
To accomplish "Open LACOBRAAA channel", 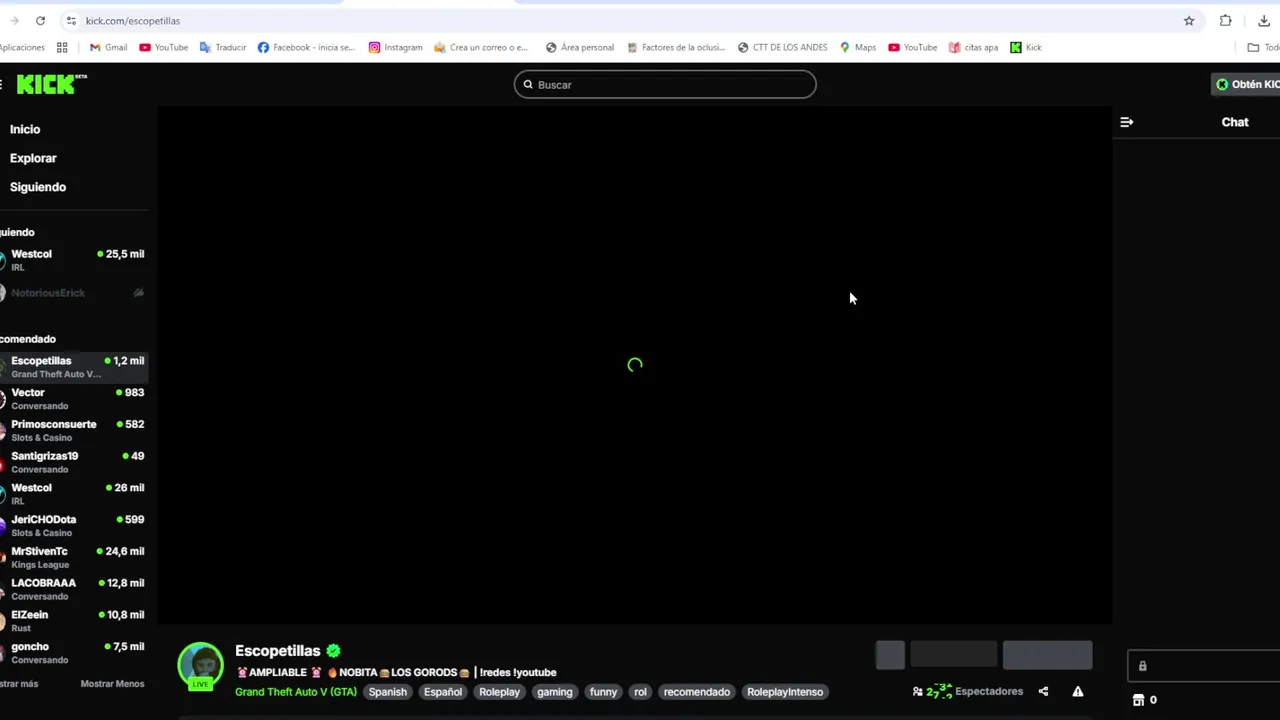I will click(x=74, y=589).
